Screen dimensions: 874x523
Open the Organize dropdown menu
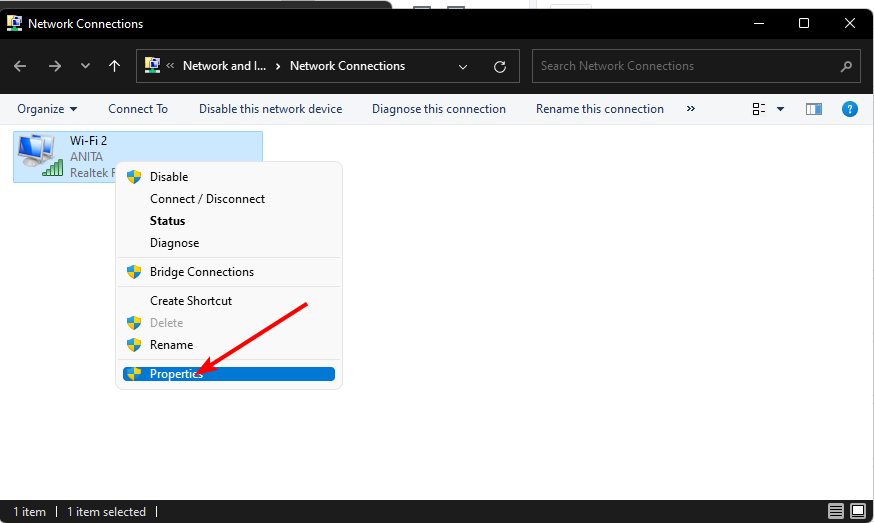[47, 109]
